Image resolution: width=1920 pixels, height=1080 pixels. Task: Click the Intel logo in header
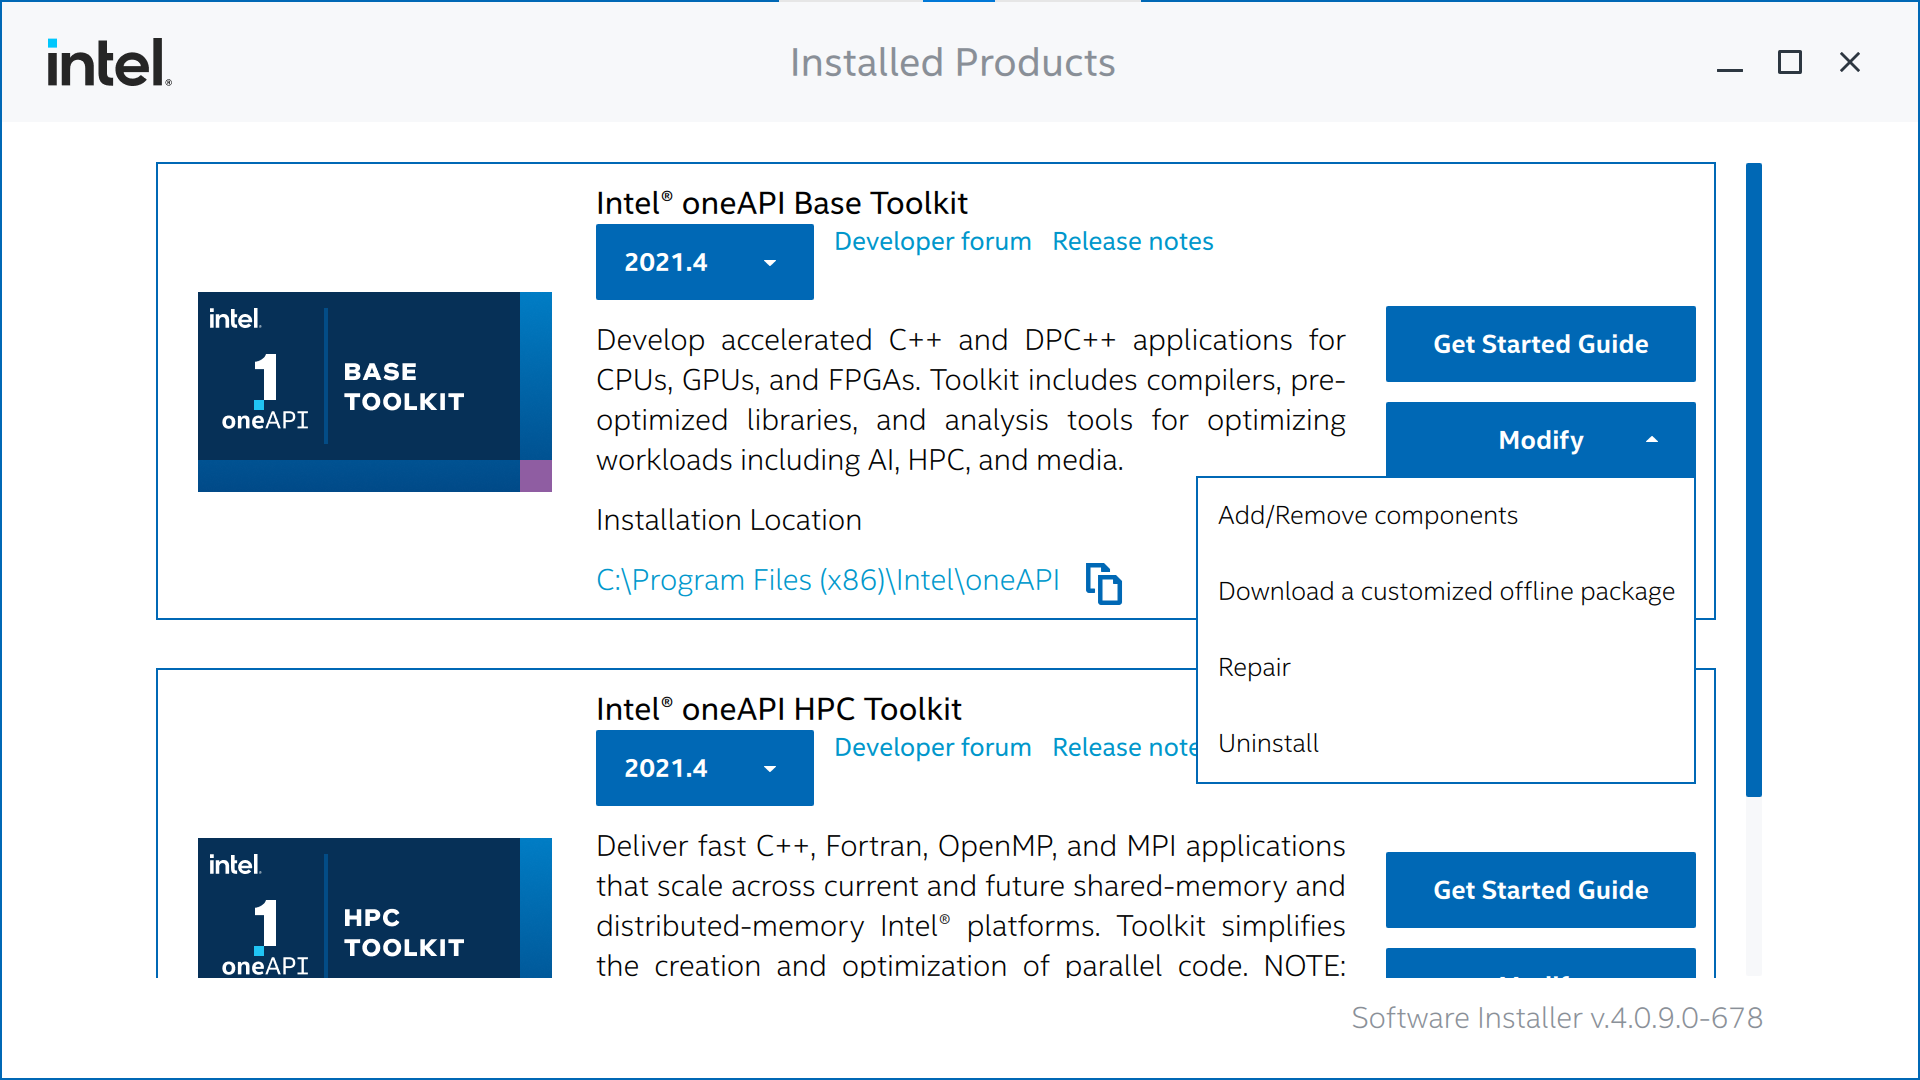click(x=109, y=63)
